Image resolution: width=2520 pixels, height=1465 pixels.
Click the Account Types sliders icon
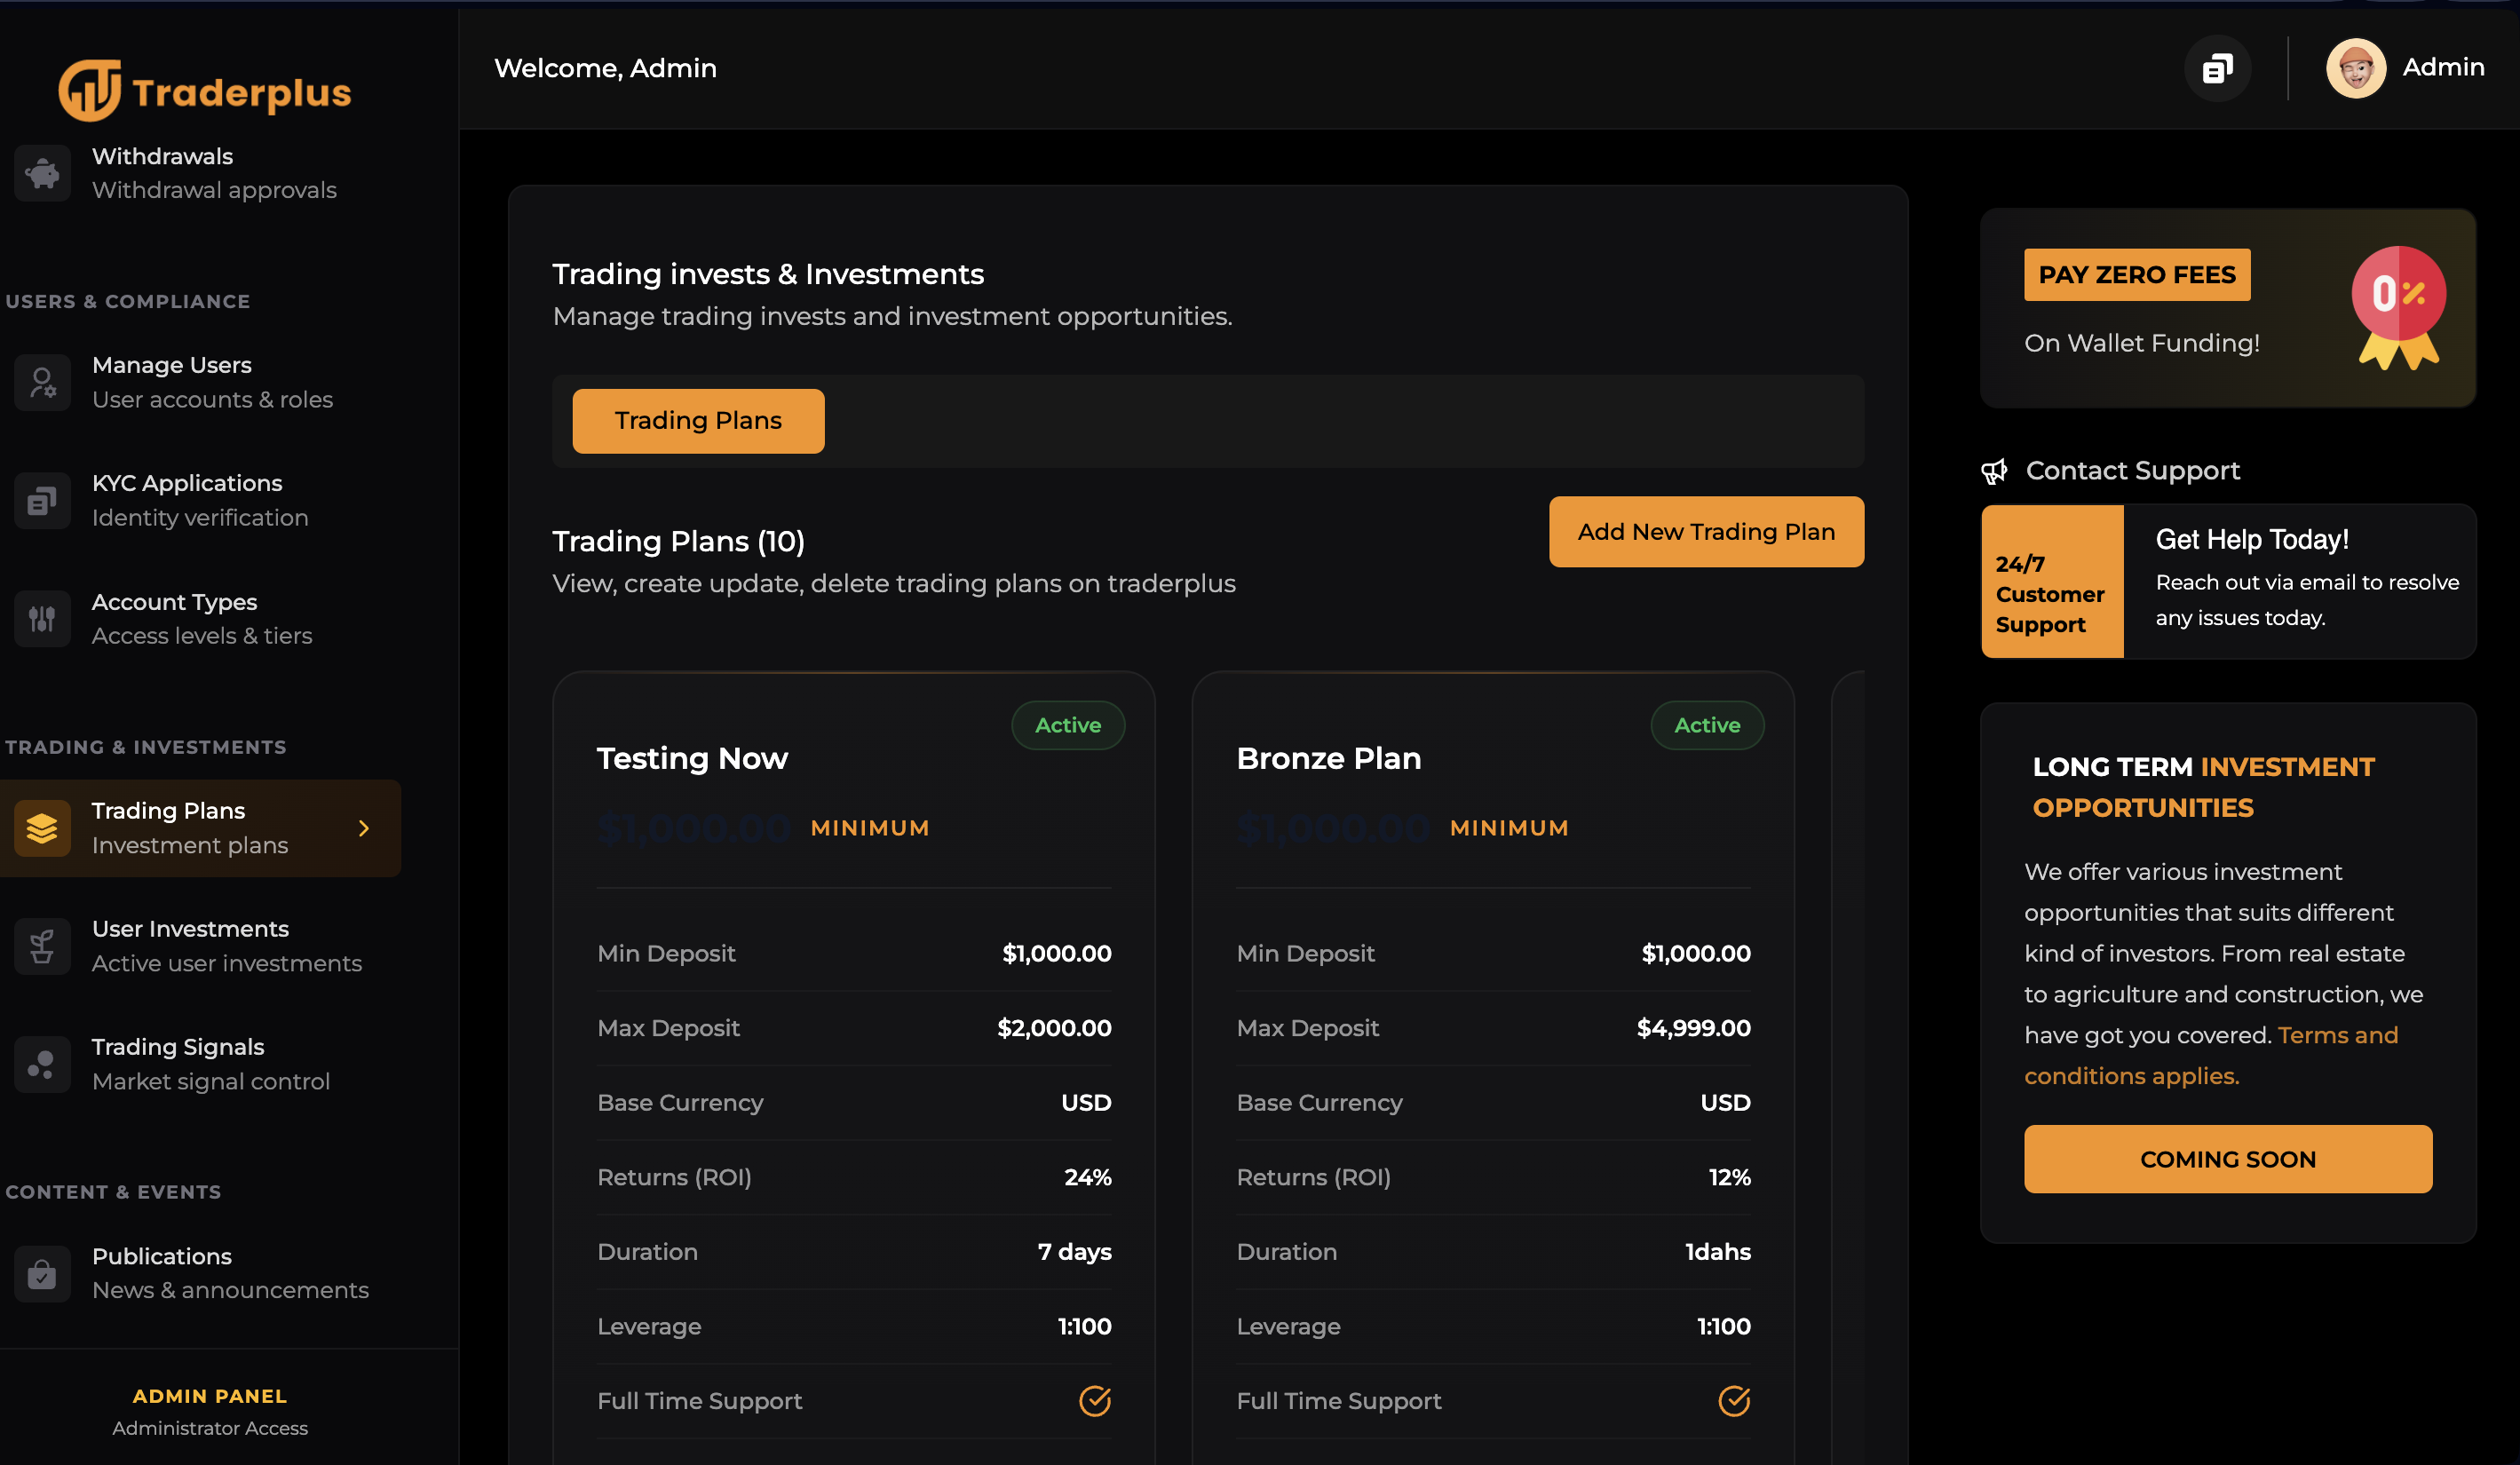(42, 619)
